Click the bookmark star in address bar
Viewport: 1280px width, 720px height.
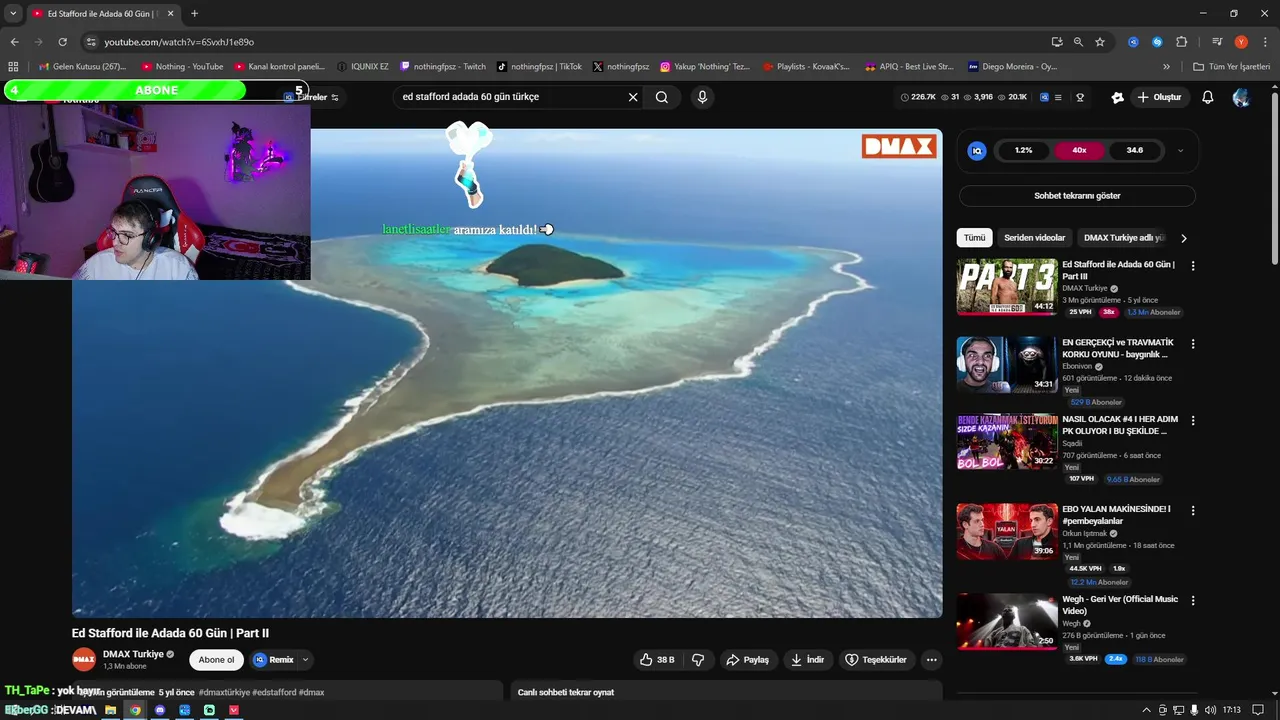pyautogui.click(x=1100, y=42)
